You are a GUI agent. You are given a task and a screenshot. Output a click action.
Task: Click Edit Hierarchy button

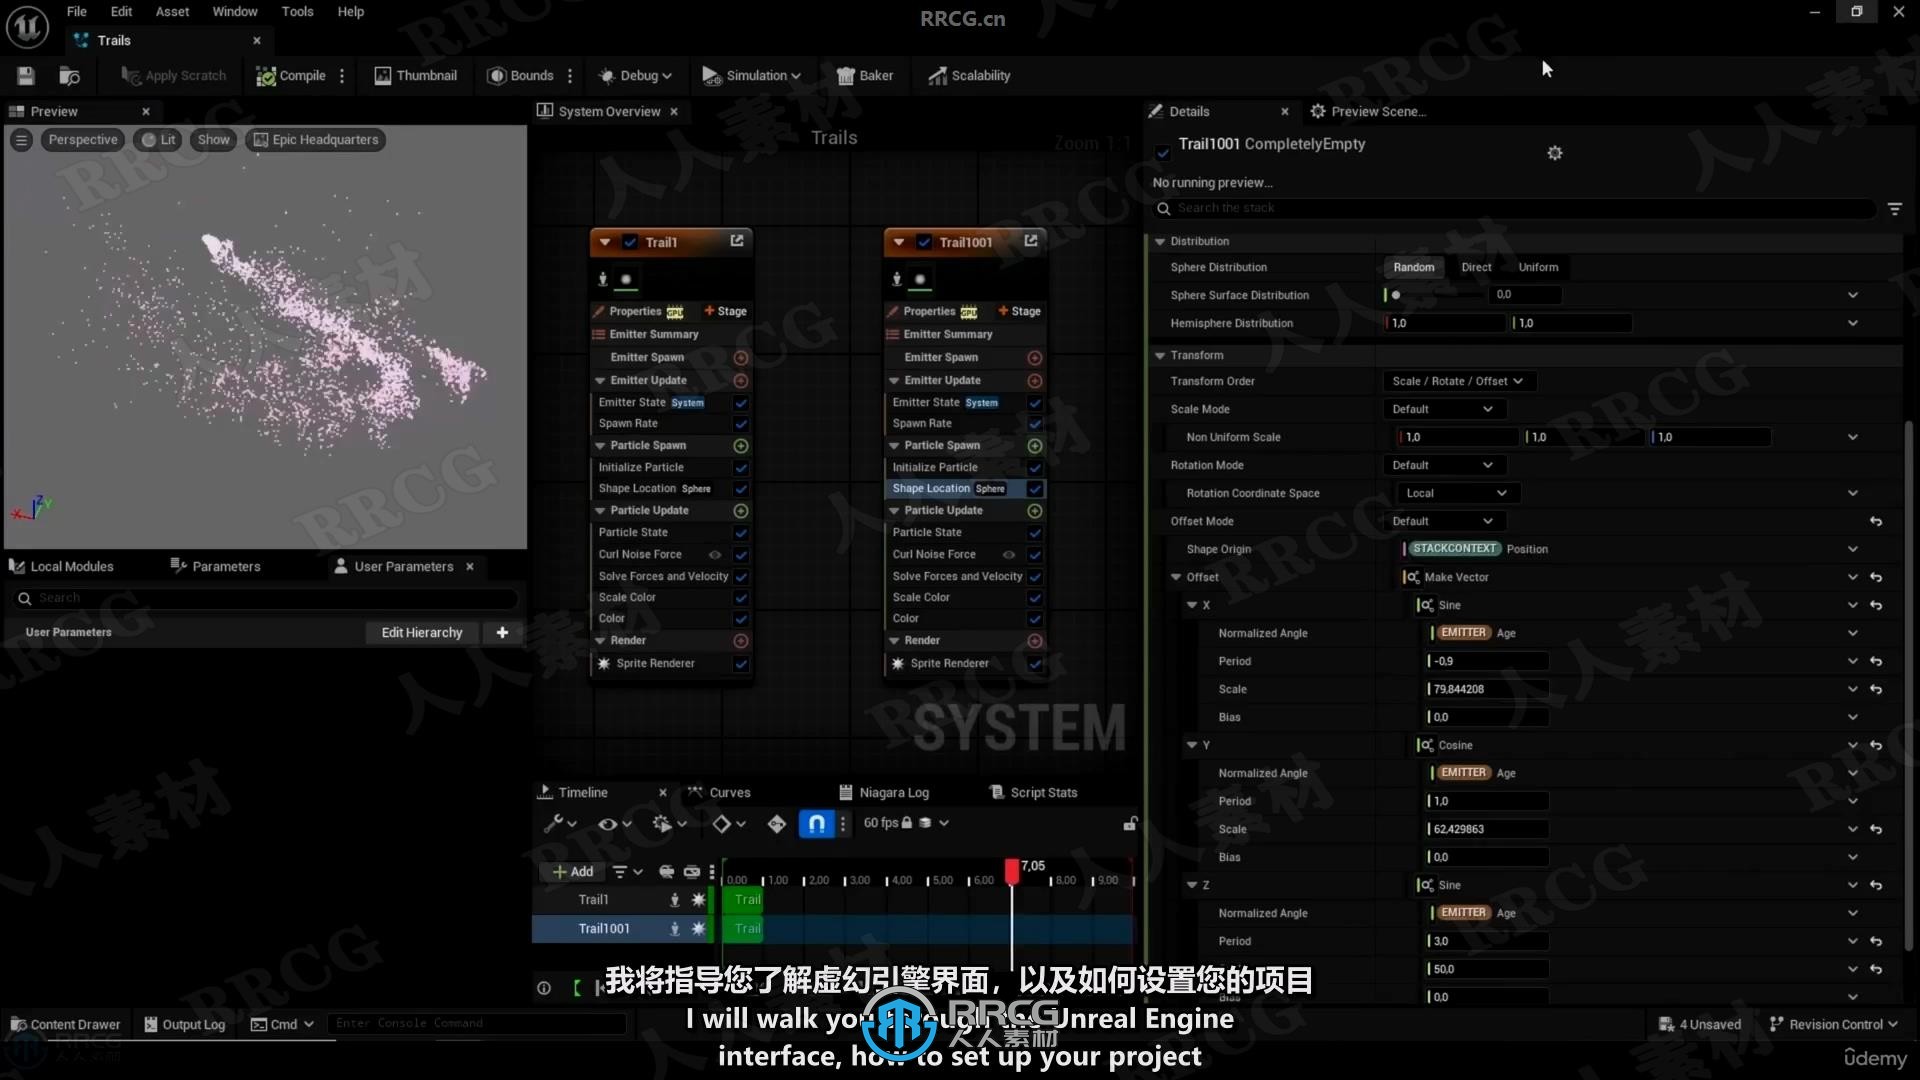(x=422, y=633)
